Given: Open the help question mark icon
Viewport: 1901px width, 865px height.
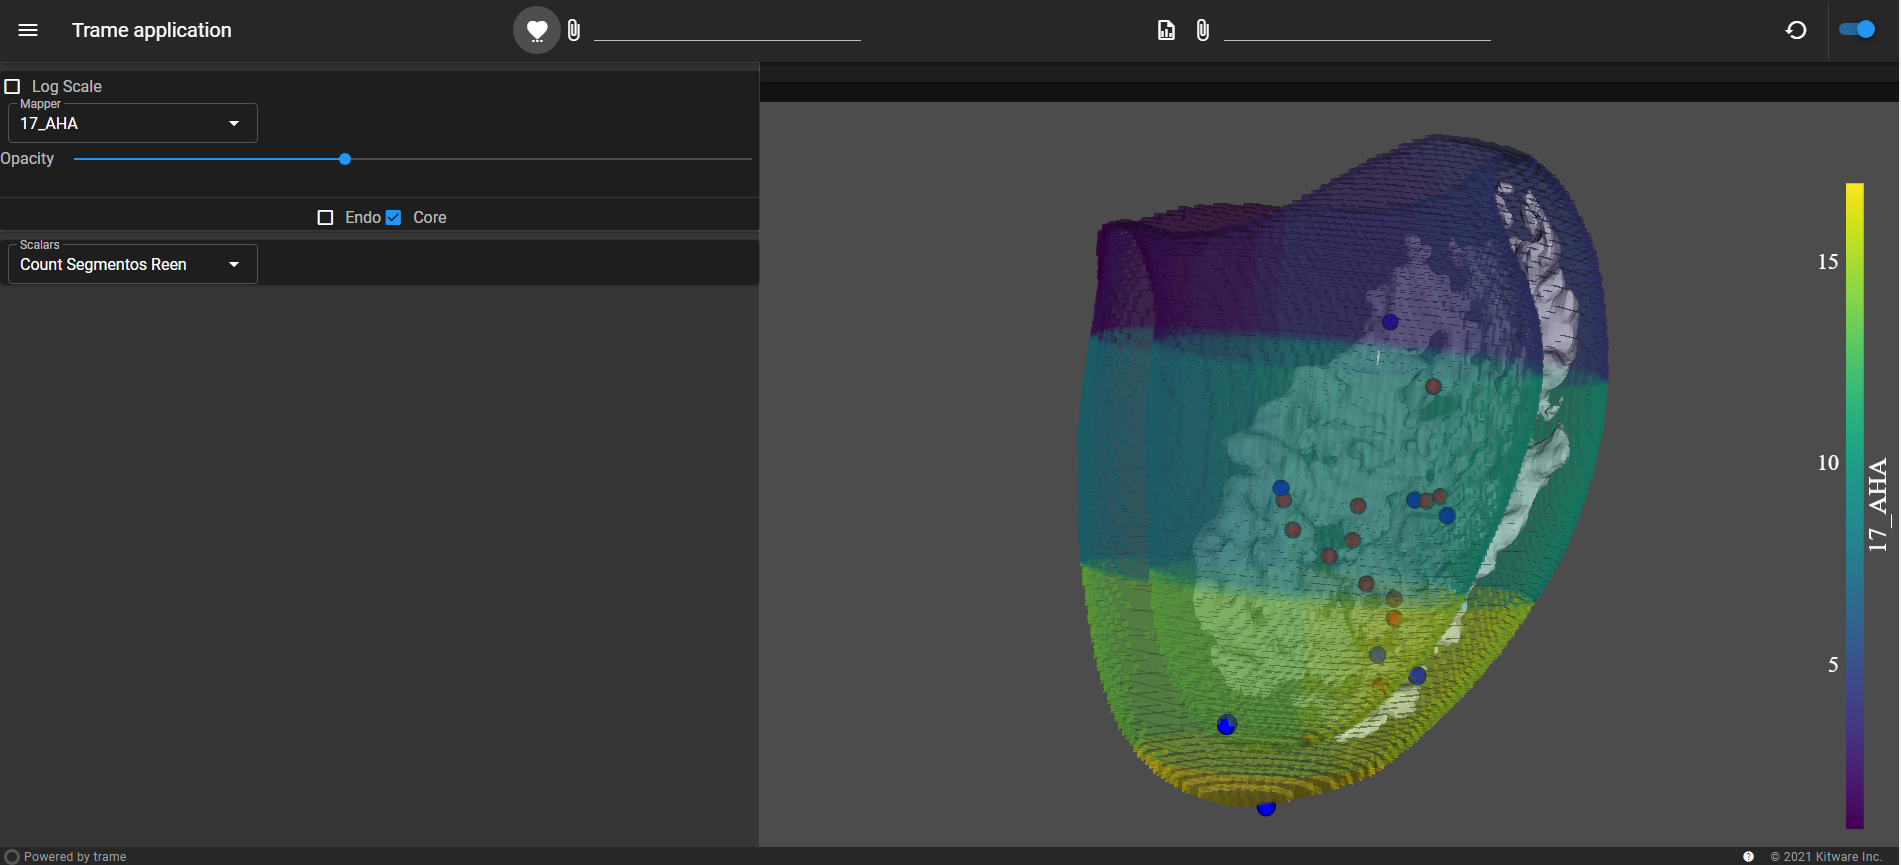Looking at the screenshot, I should (x=1748, y=856).
